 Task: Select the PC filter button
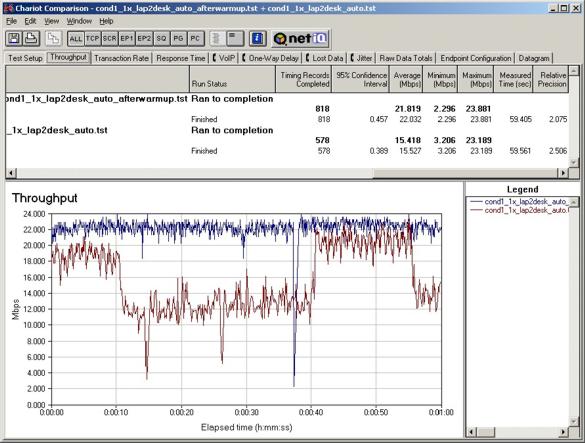[x=195, y=38]
